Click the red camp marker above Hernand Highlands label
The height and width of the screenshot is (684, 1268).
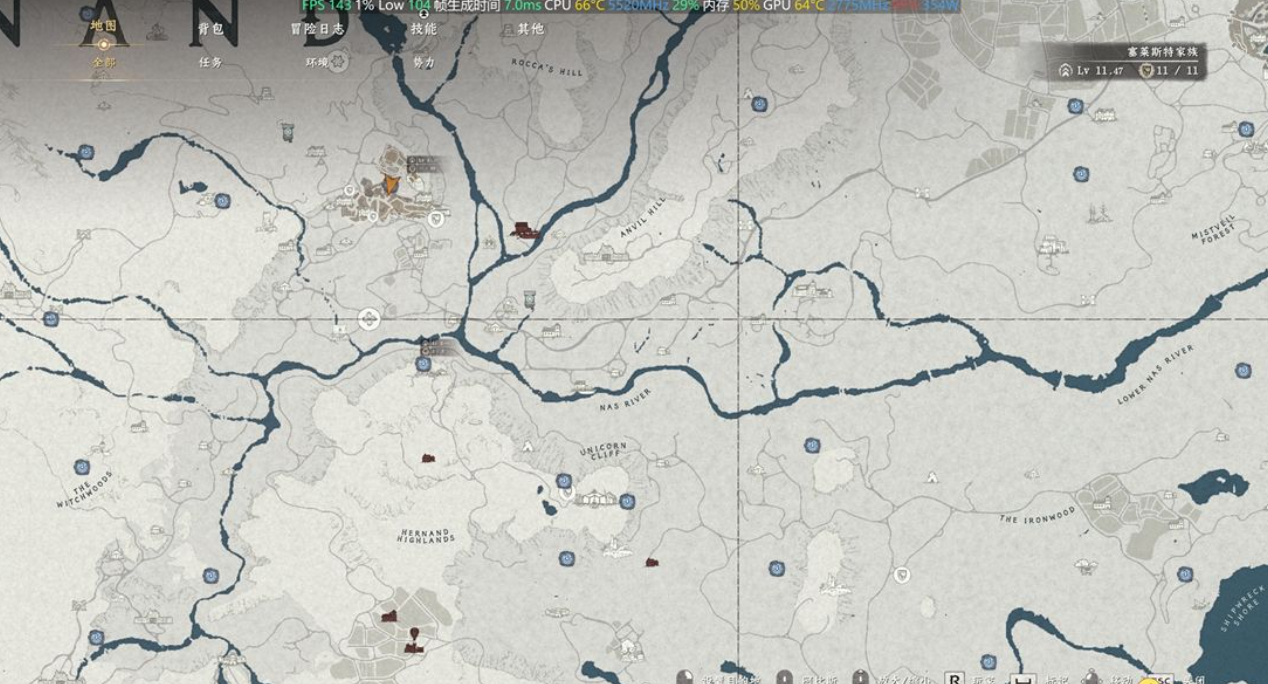pos(428,458)
